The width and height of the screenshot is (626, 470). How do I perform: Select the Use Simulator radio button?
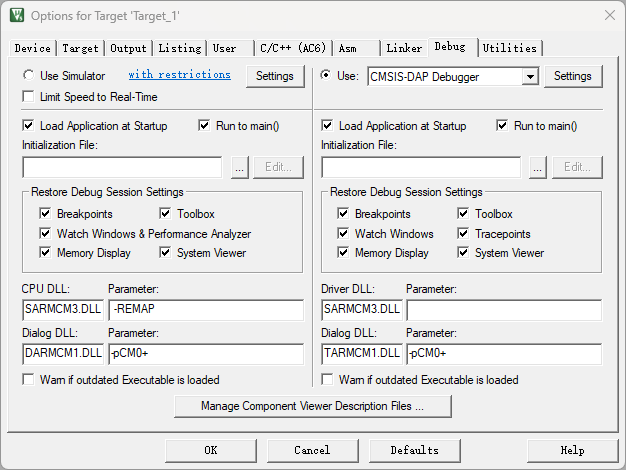pyautogui.click(x=28, y=75)
